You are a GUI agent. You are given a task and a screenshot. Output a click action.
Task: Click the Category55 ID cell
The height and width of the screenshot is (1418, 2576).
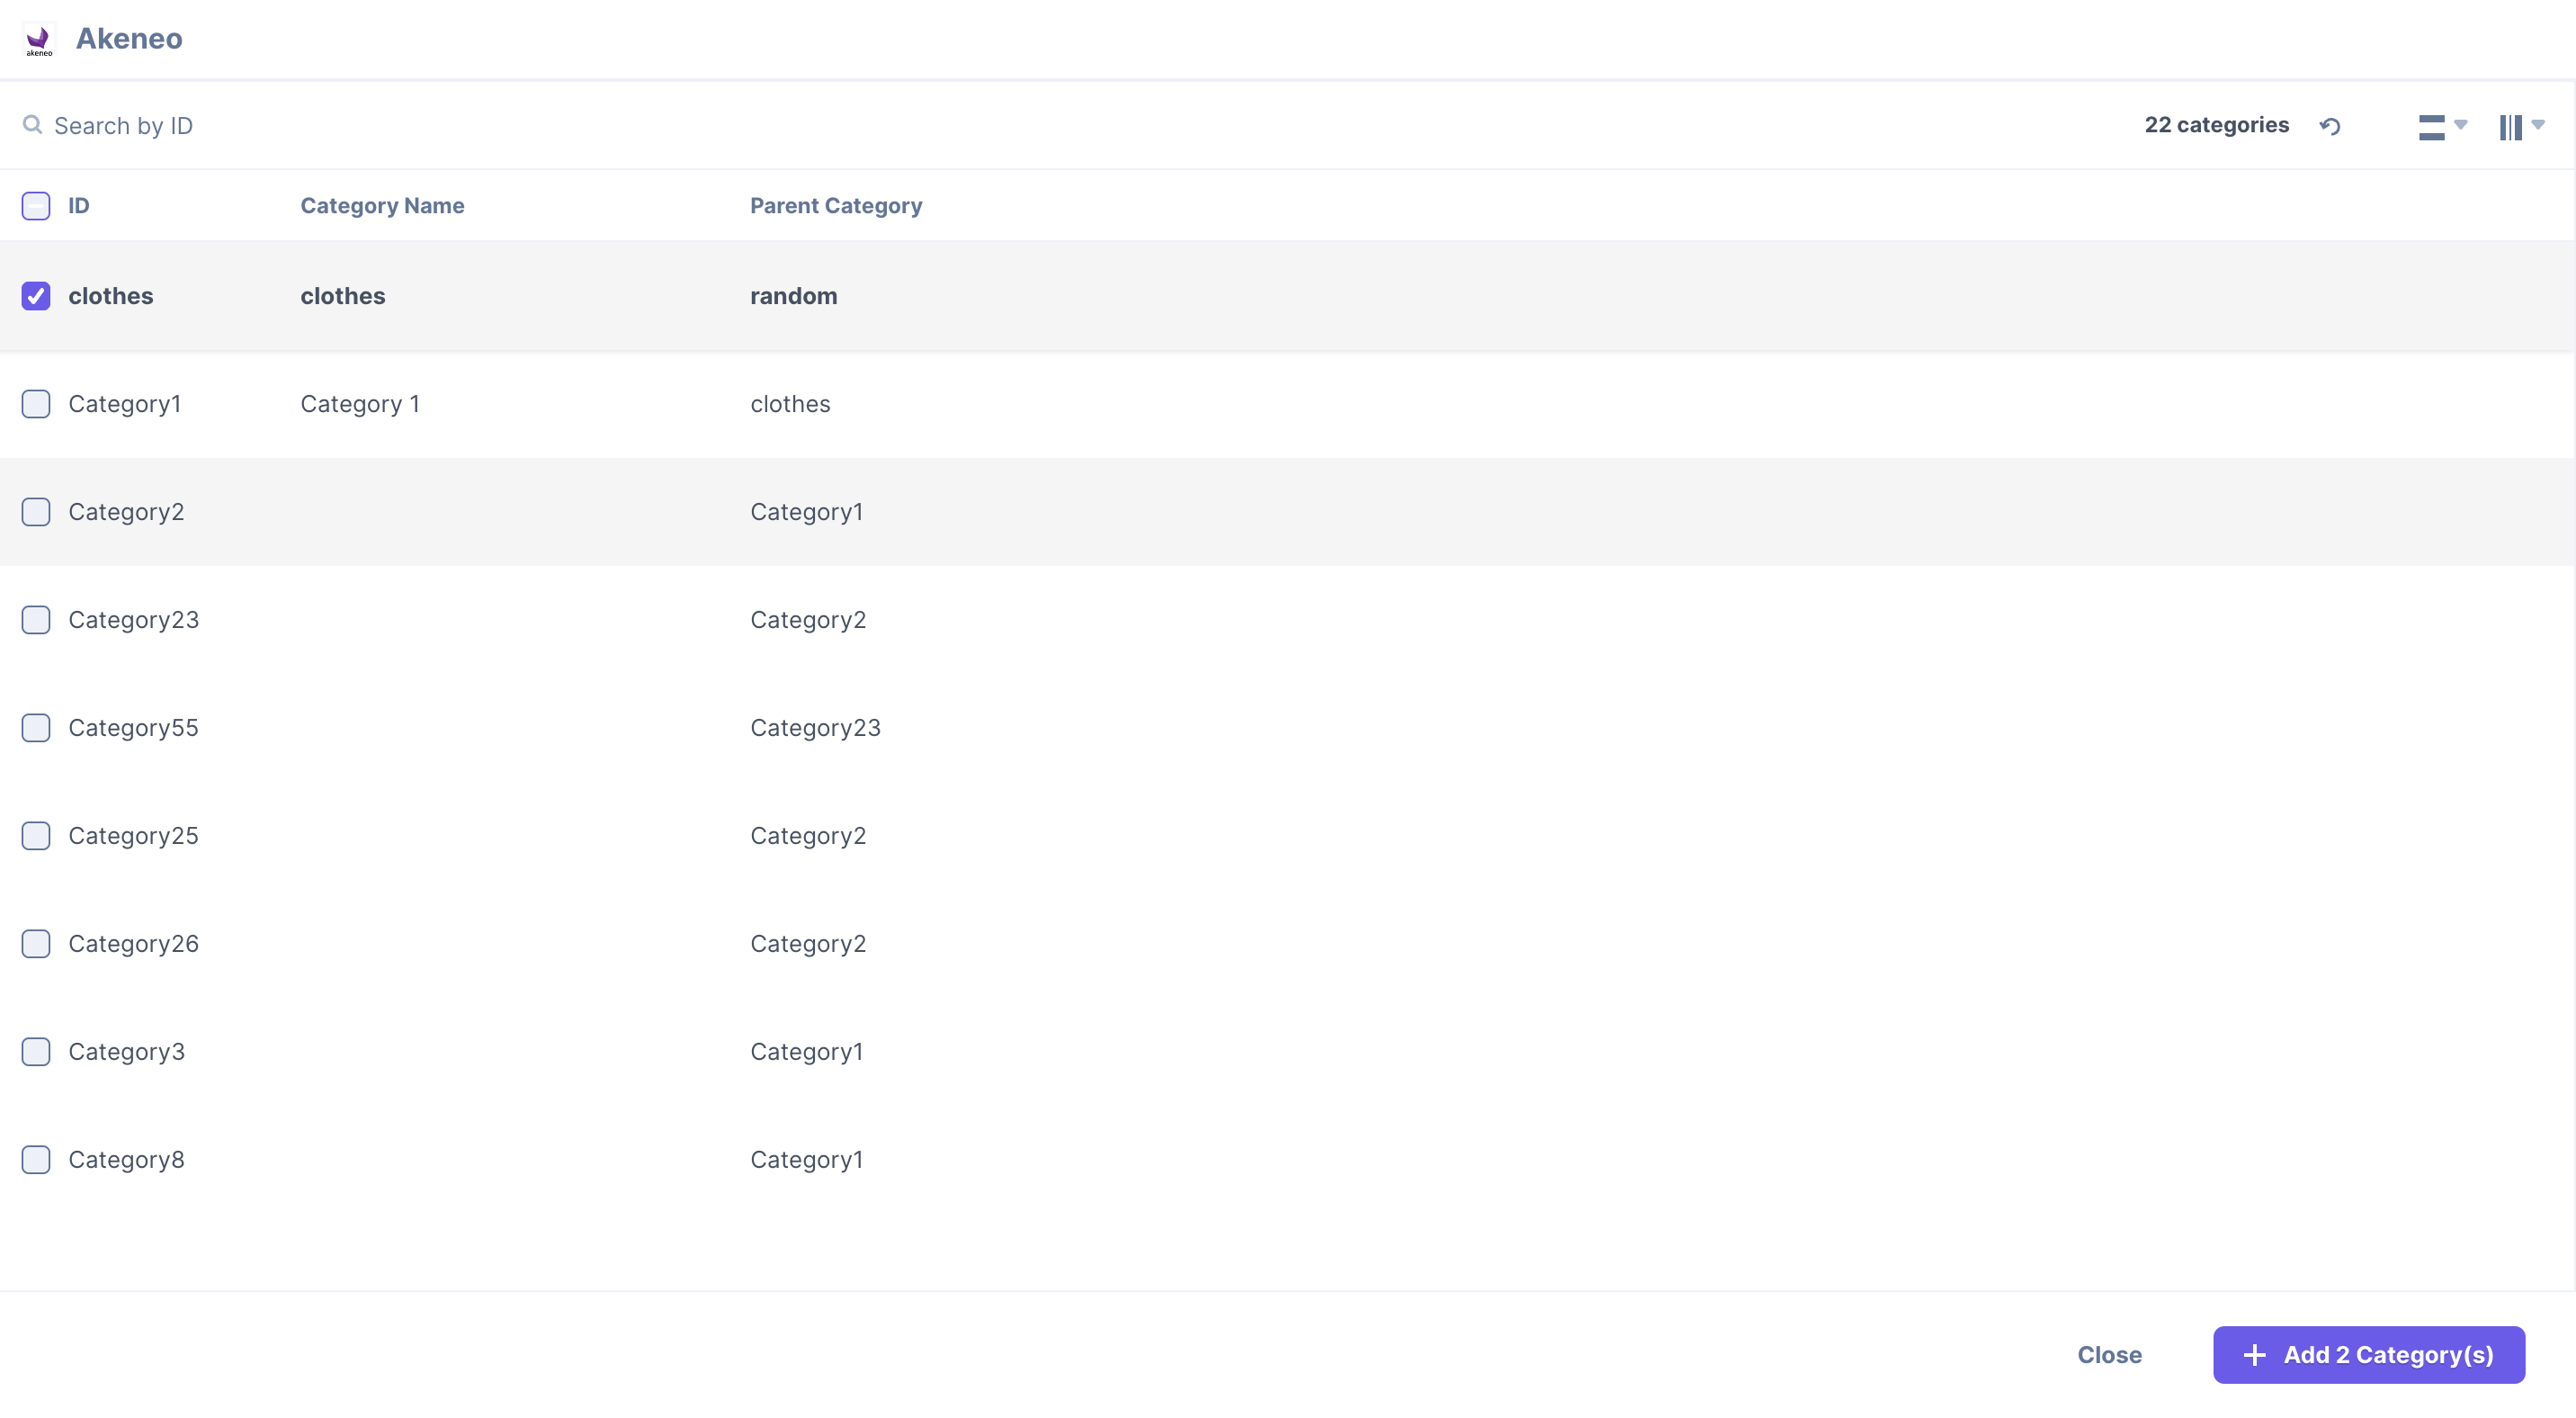point(134,728)
